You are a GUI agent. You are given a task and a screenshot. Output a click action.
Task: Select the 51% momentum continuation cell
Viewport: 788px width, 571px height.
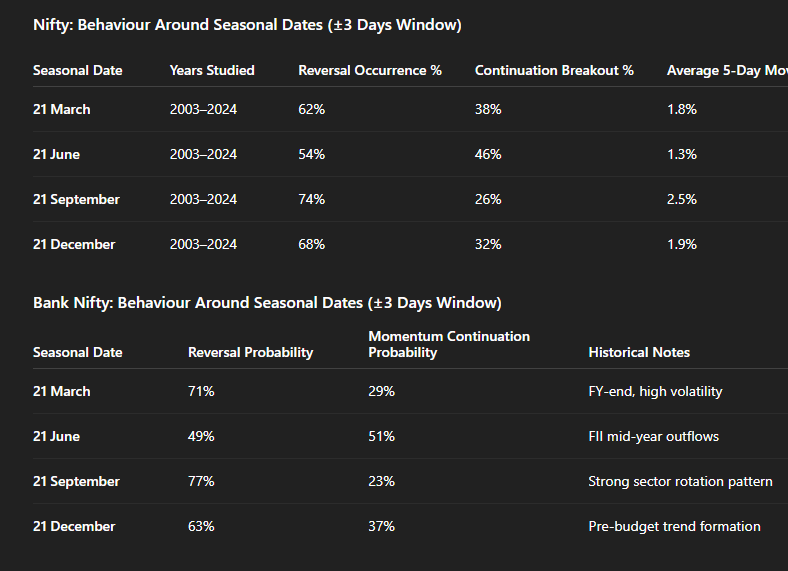tap(381, 436)
